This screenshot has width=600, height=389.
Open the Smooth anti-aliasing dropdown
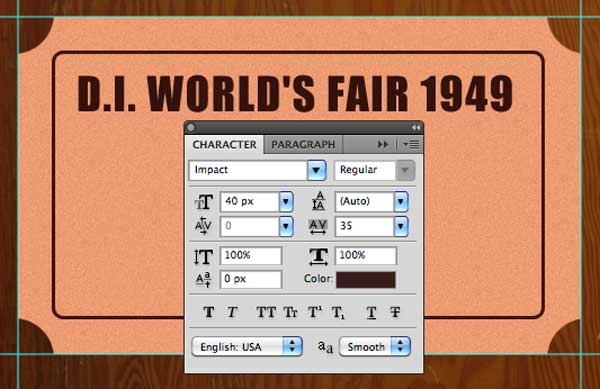[375, 347]
